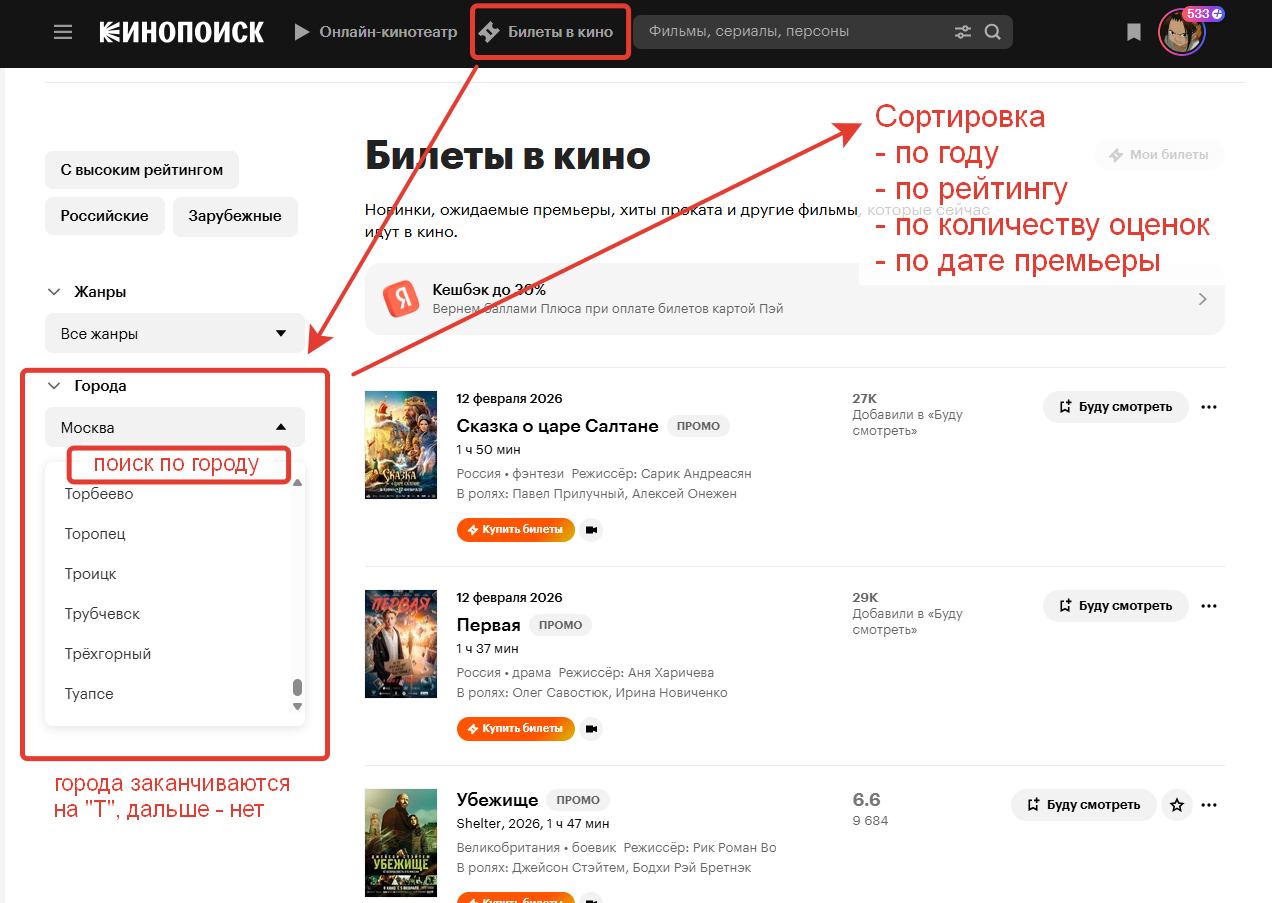
Task: Go to 'Онлайн-кинотеатр' in header
Action: [375, 32]
